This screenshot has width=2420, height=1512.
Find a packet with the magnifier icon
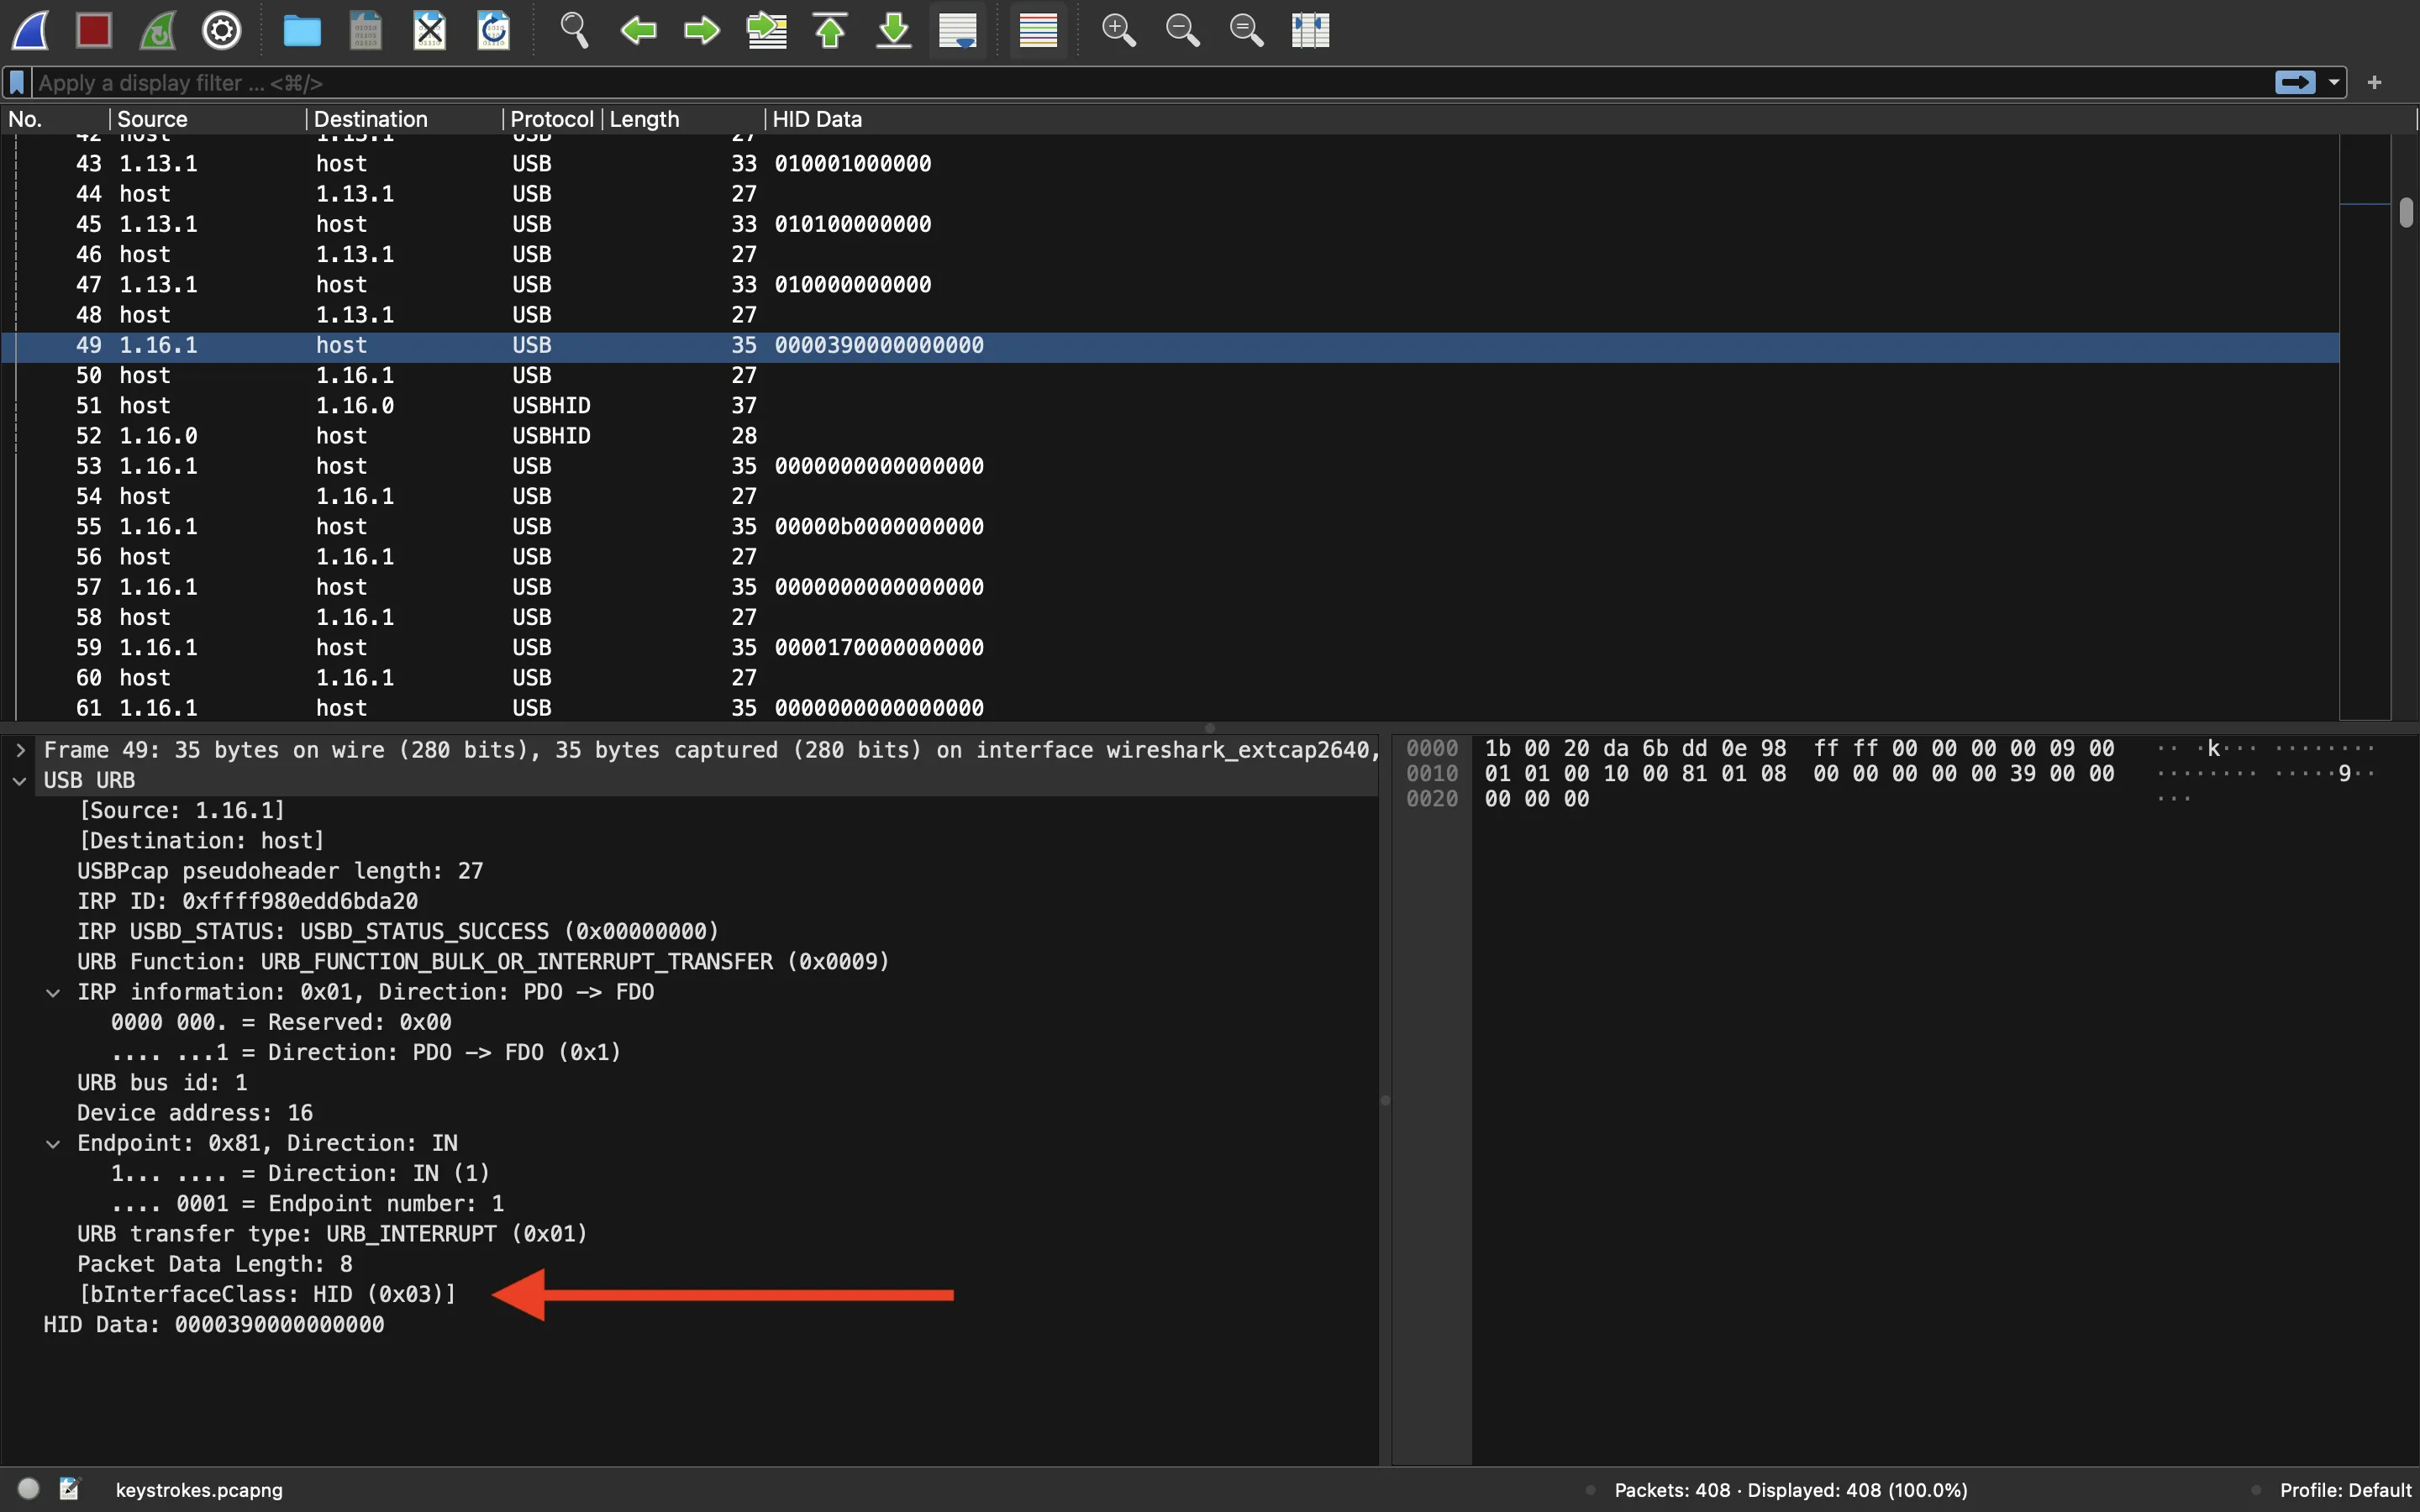(574, 30)
